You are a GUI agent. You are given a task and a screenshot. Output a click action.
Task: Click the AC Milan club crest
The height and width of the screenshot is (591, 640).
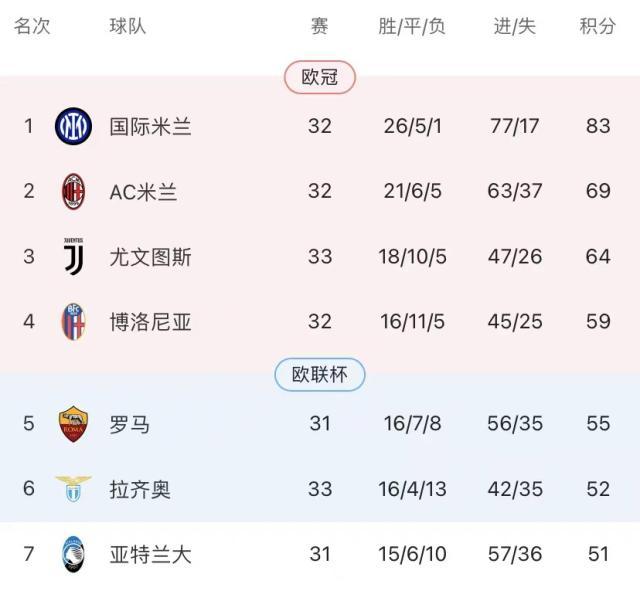tap(73, 191)
